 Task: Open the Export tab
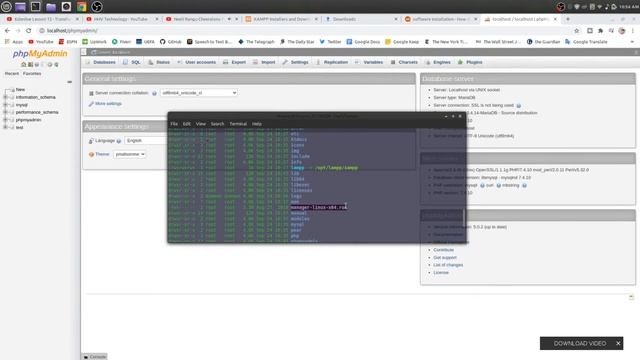(235, 62)
